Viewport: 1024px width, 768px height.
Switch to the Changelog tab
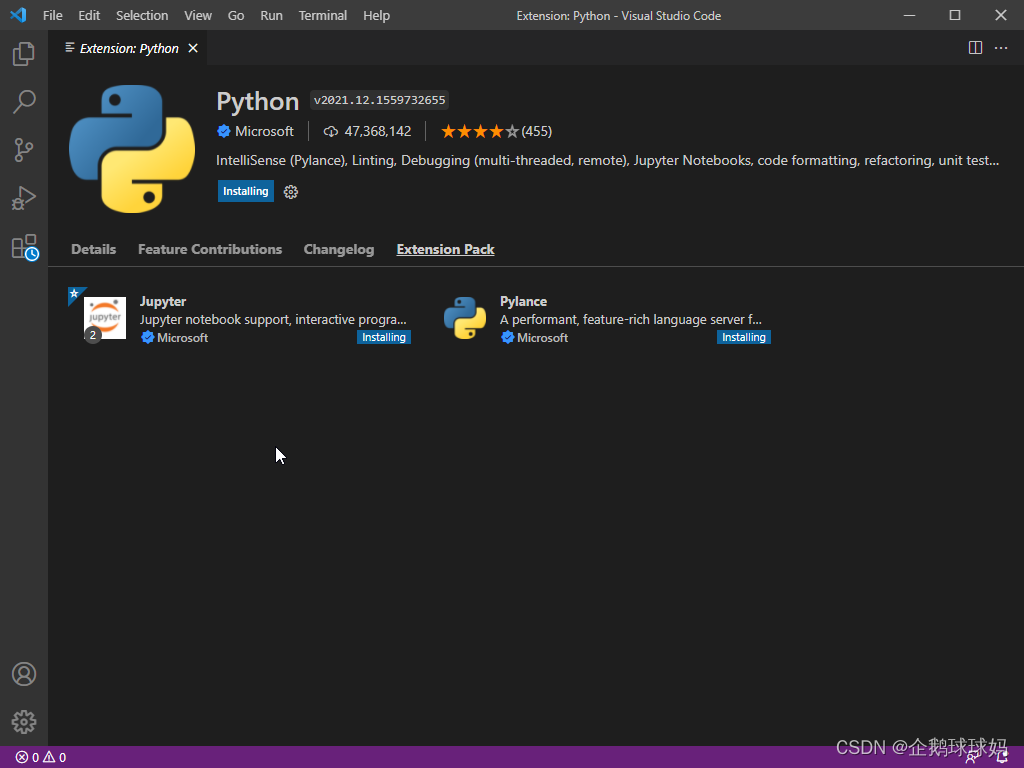coord(338,249)
